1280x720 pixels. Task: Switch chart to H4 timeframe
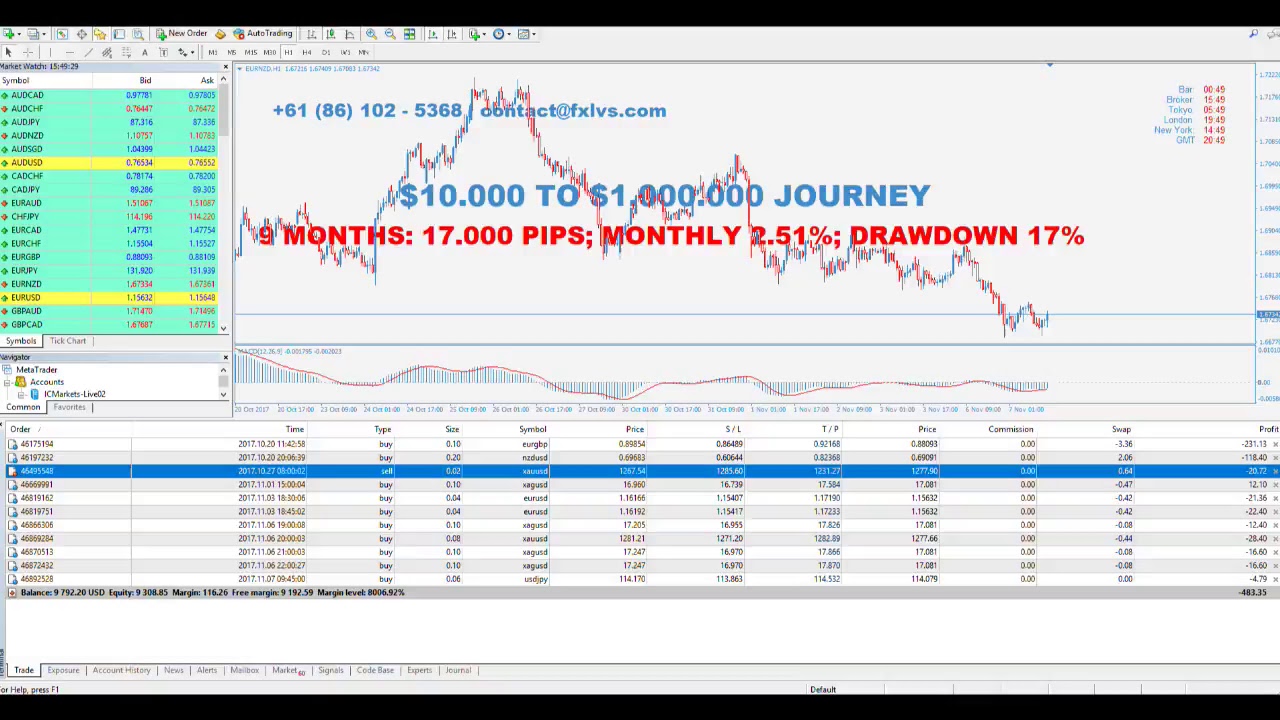(x=307, y=52)
